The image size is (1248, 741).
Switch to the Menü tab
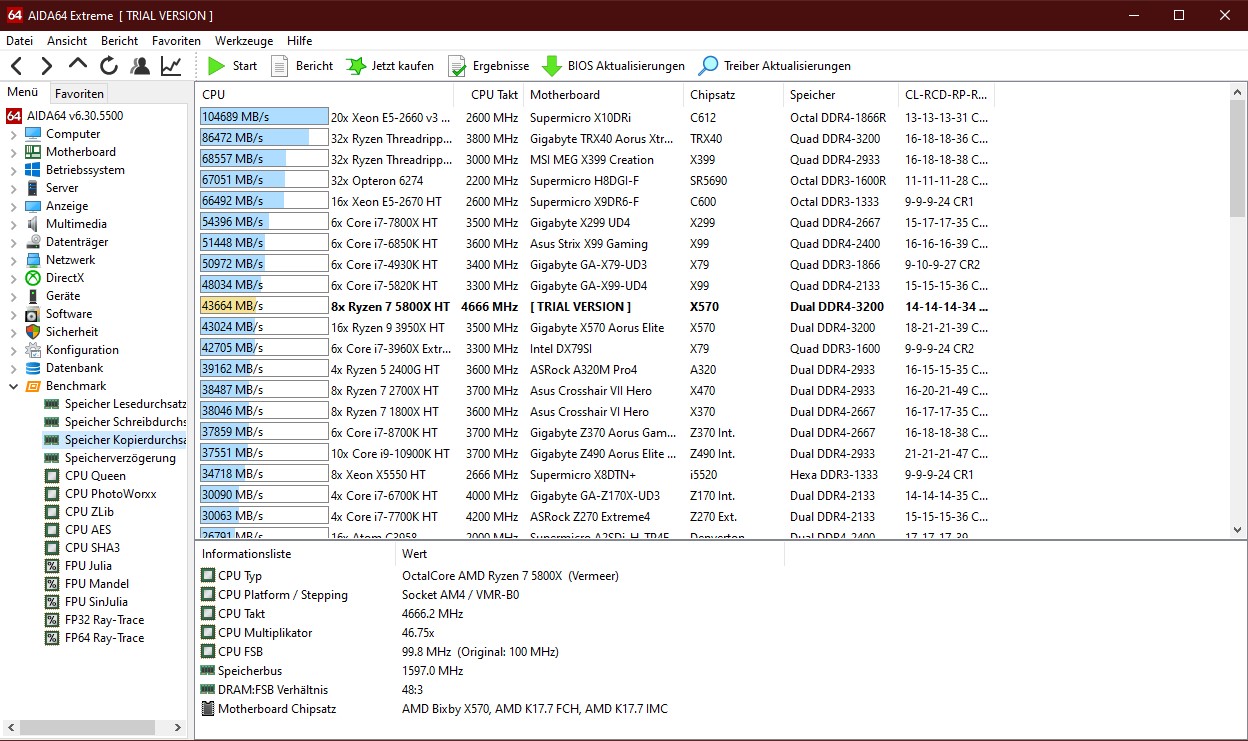click(x=23, y=92)
